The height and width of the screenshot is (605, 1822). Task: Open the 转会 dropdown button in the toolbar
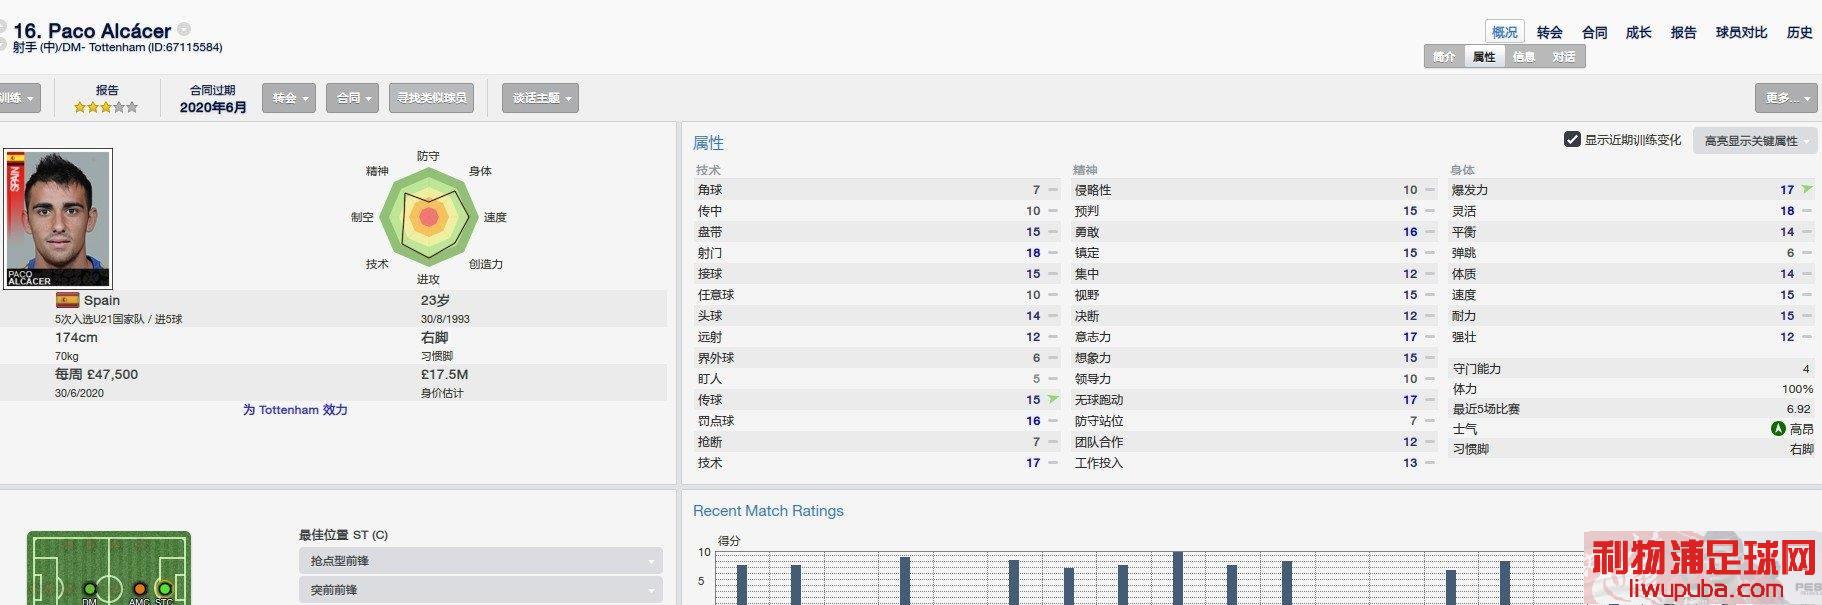289,98
